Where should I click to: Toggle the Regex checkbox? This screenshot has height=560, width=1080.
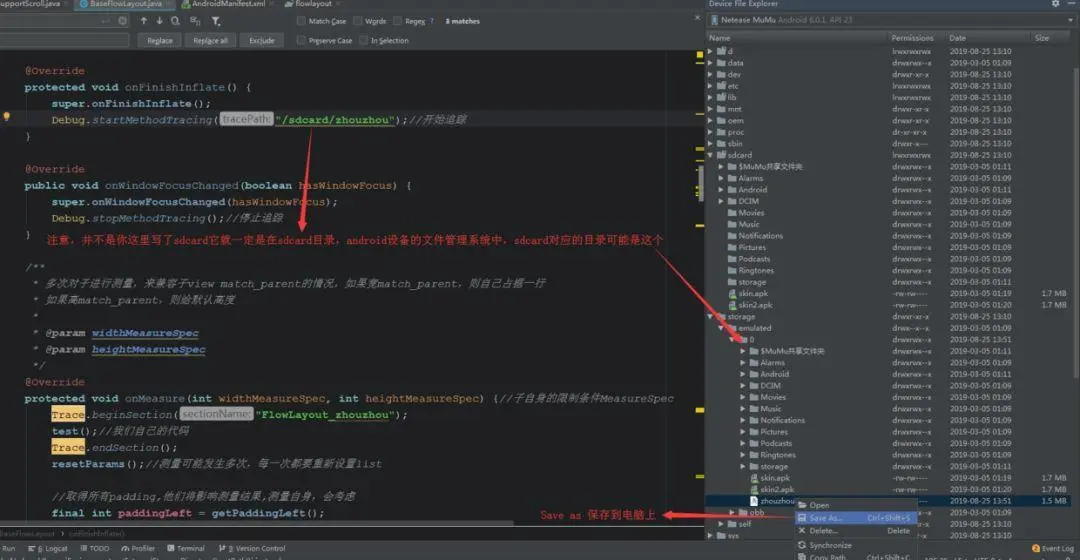[397, 21]
